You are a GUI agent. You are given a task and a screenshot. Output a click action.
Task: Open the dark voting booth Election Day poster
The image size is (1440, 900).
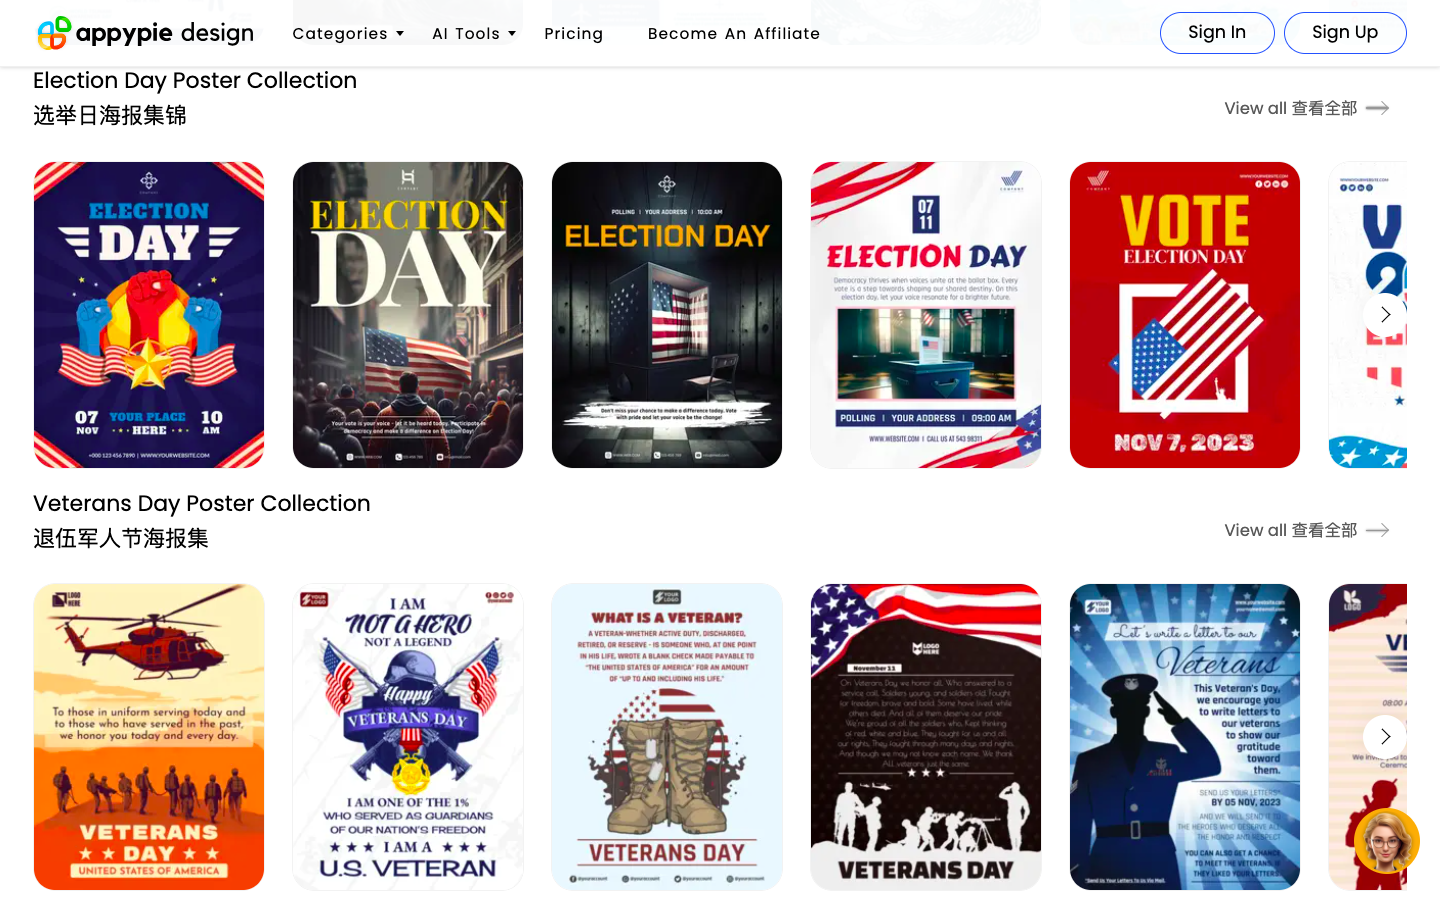pyautogui.click(x=667, y=315)
